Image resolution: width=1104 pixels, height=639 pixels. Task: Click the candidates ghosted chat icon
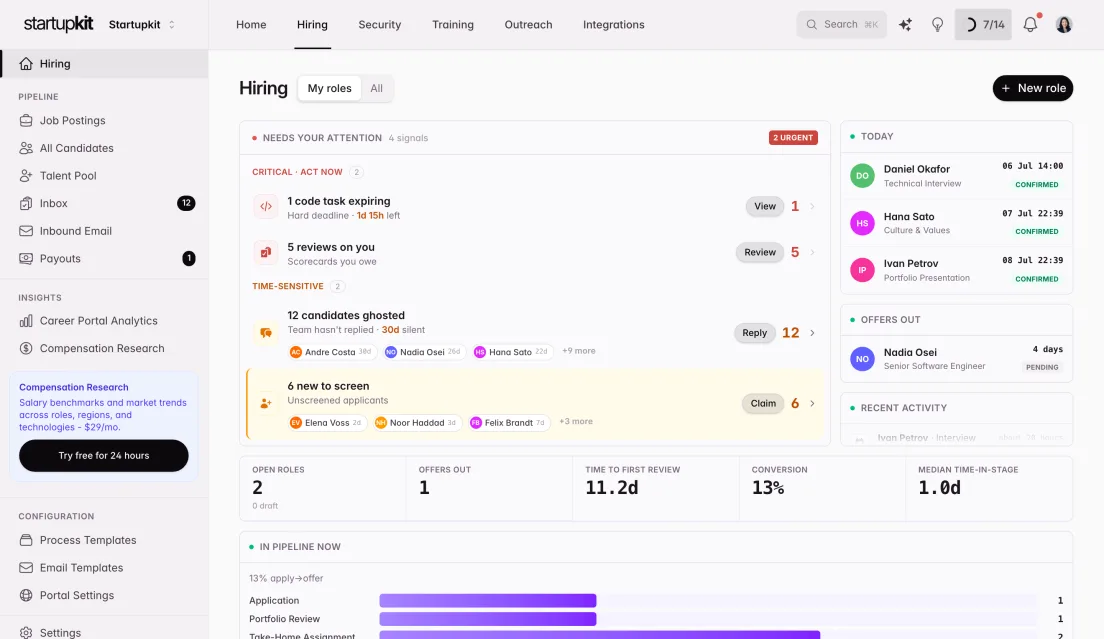tap(265, 333)
